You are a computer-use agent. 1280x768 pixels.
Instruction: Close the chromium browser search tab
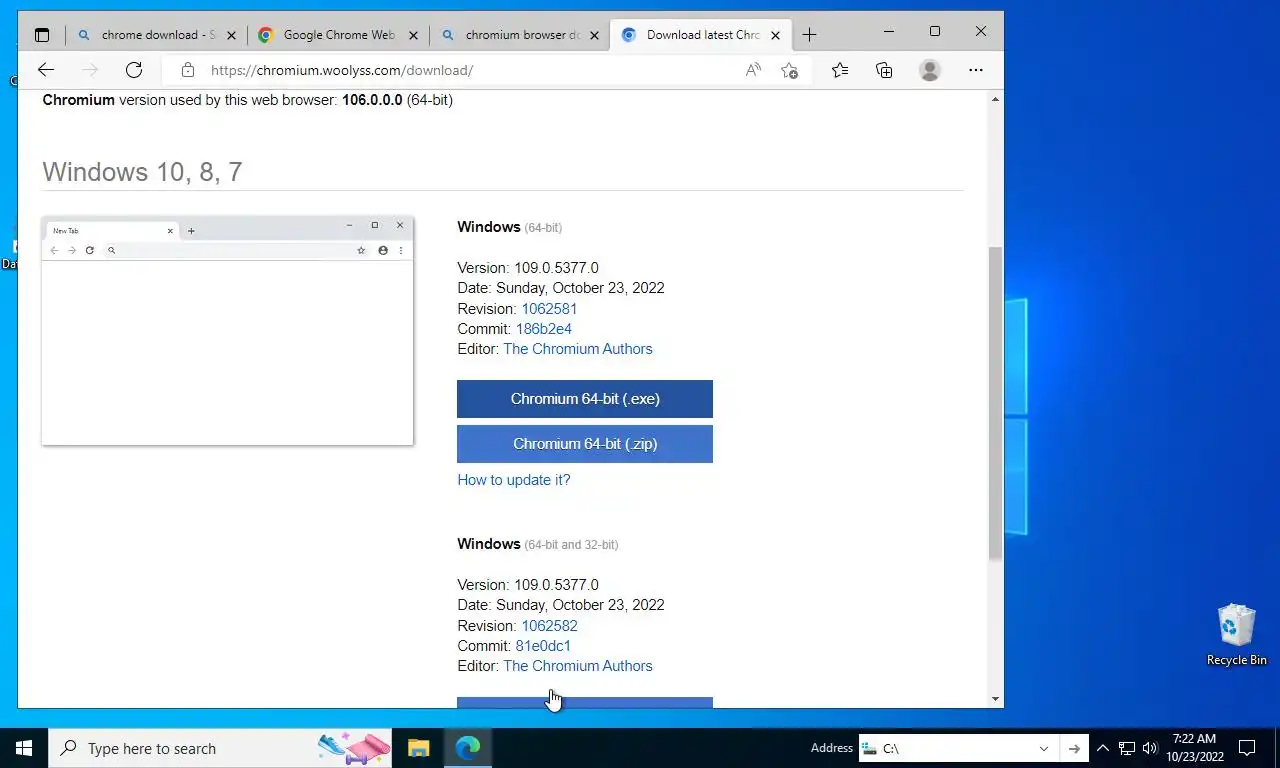[595, 35]
